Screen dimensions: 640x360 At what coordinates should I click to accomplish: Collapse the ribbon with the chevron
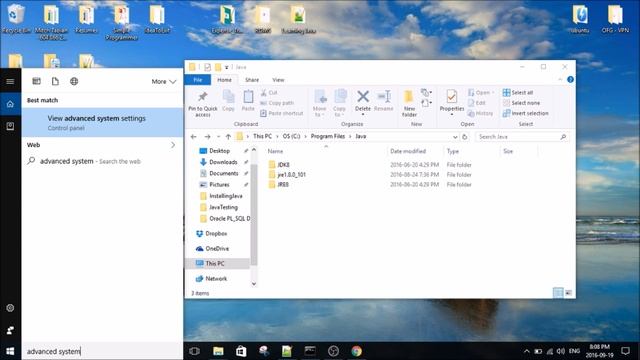point(560,80)
